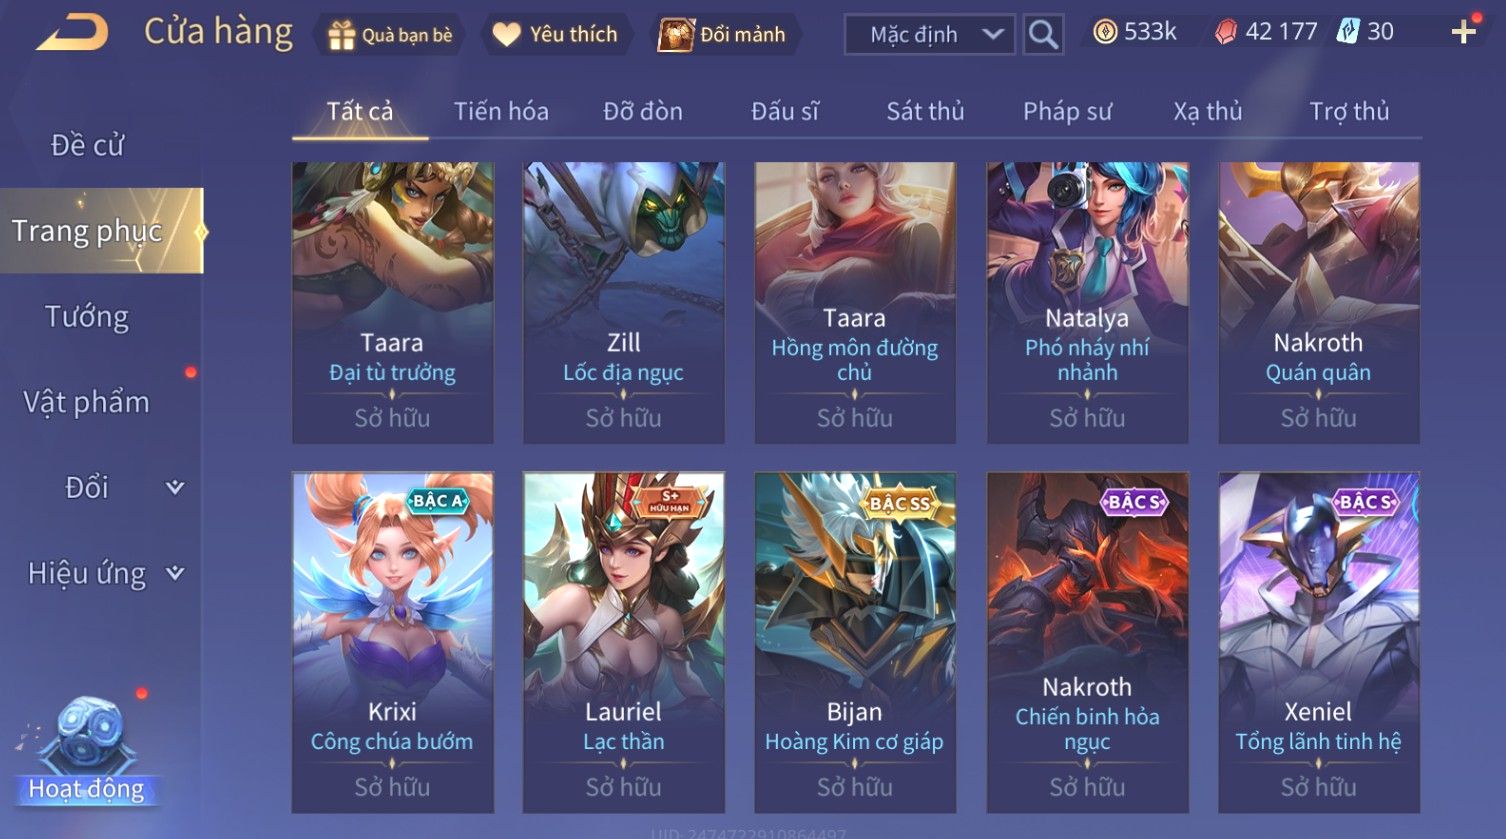1506x839 pixels.
Task: Click the Đổi mảnh button
Action: coord(723,35)
